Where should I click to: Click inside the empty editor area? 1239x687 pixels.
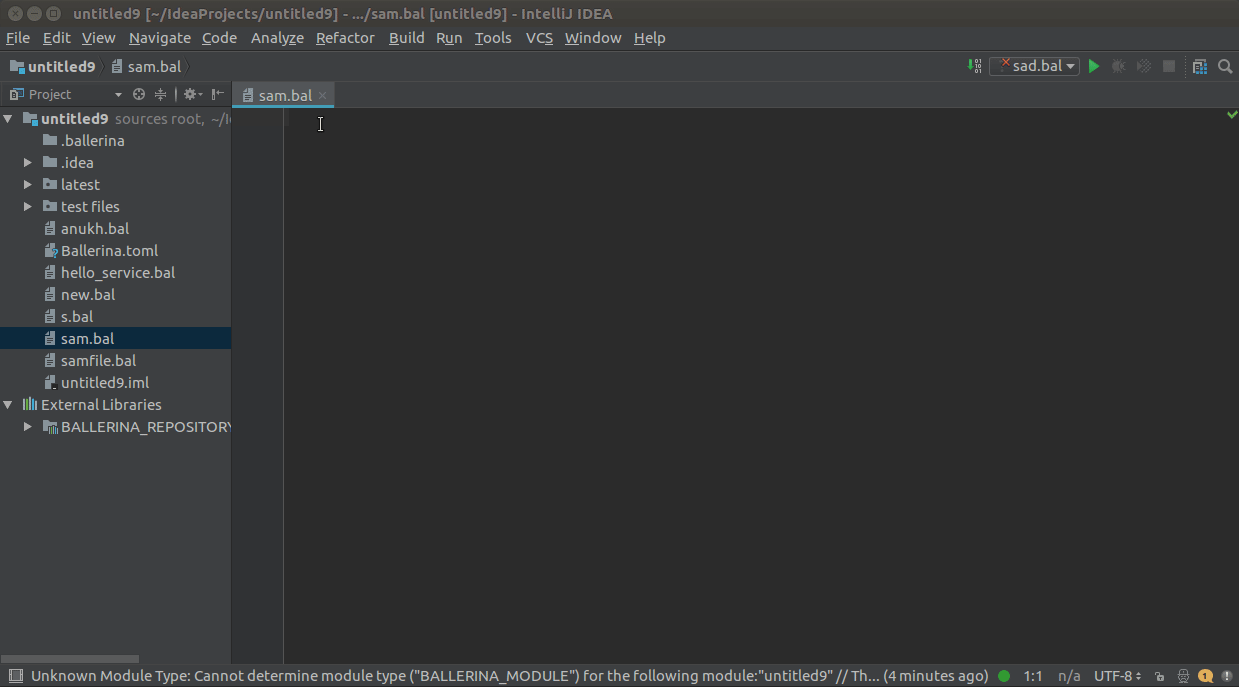pyautogui.click(x=760, y=385)
